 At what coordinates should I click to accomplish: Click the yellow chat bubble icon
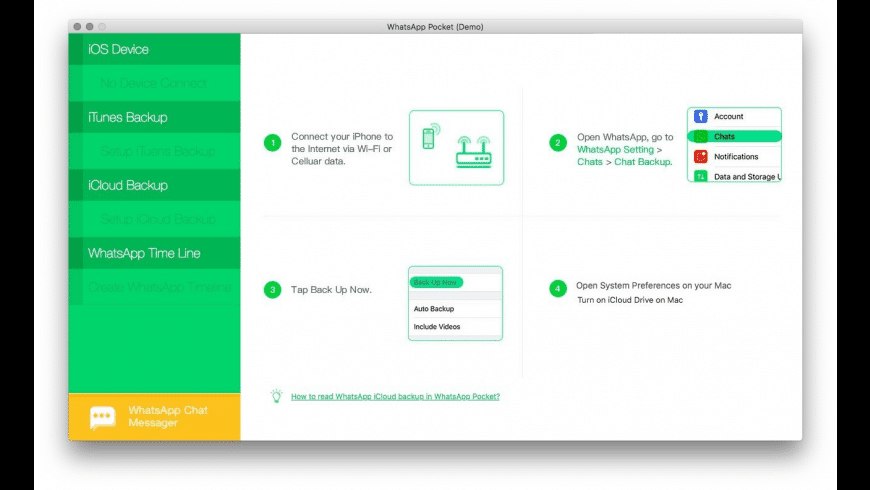pos(103,417)
